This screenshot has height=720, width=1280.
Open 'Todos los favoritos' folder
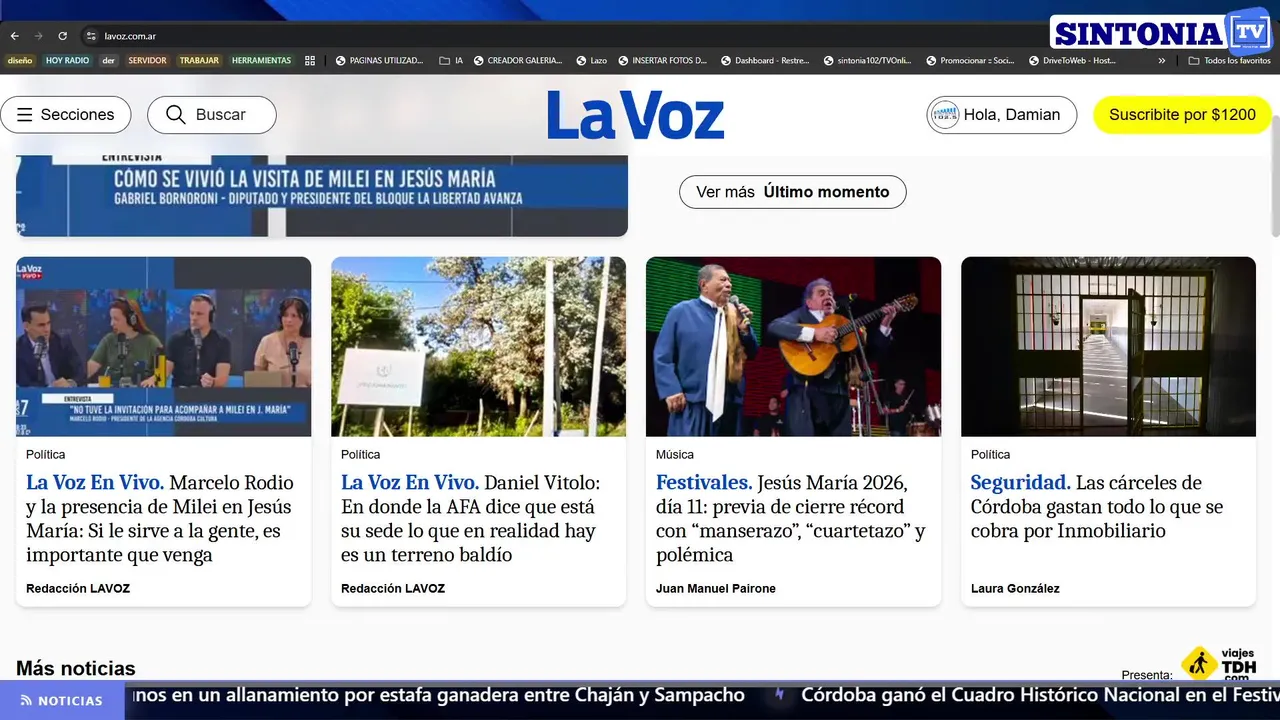(1229, 61)
